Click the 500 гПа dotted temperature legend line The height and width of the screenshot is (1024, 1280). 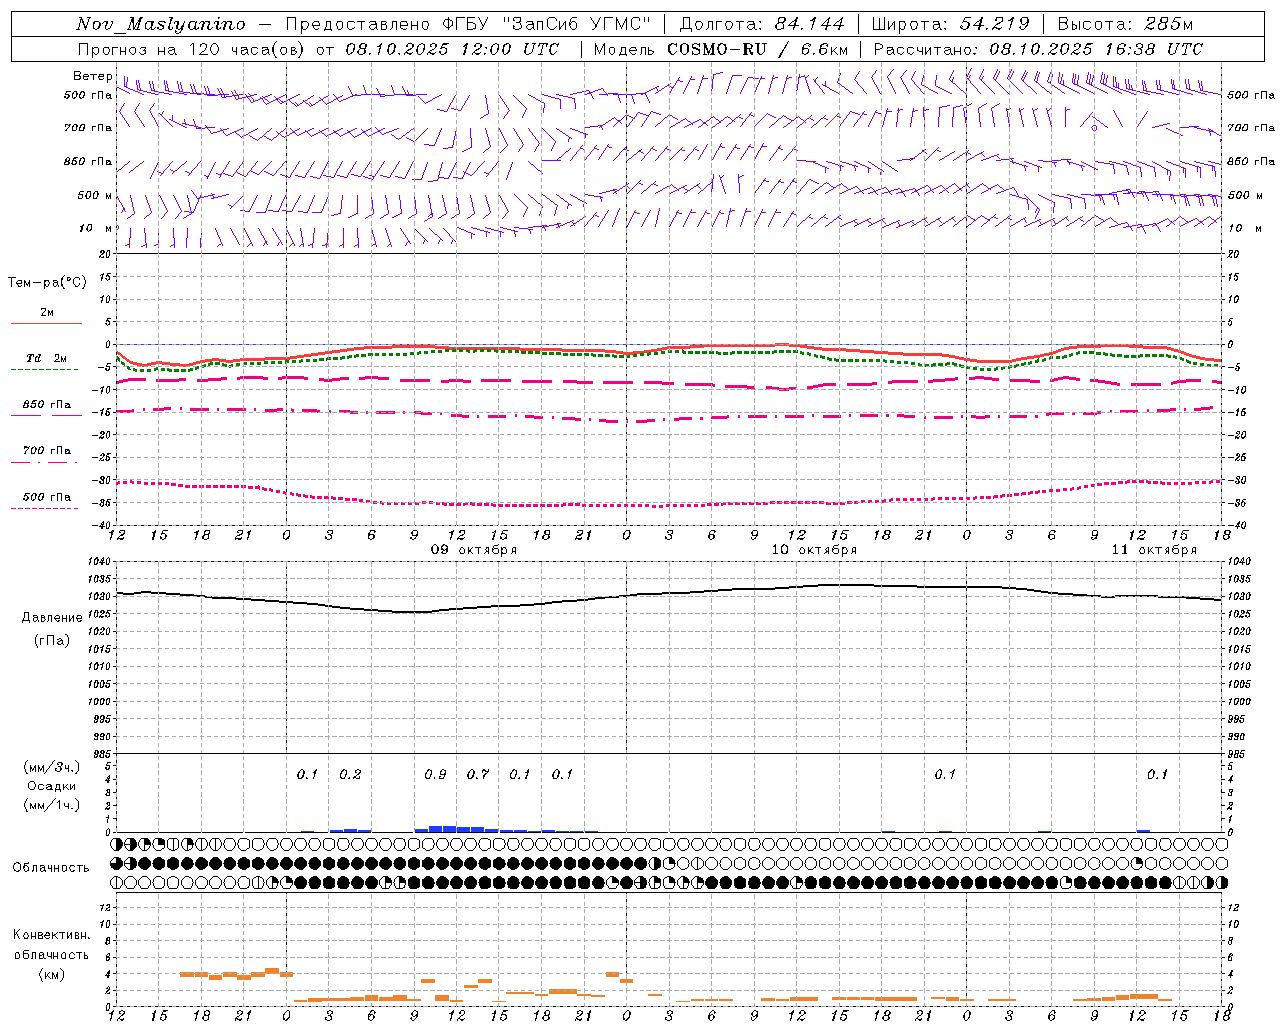click(46, 508)
